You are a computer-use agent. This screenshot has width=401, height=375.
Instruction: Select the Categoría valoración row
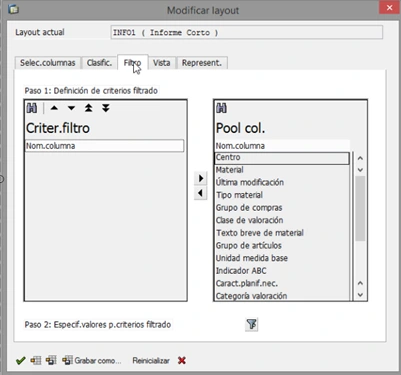click(x=282, y=296)
